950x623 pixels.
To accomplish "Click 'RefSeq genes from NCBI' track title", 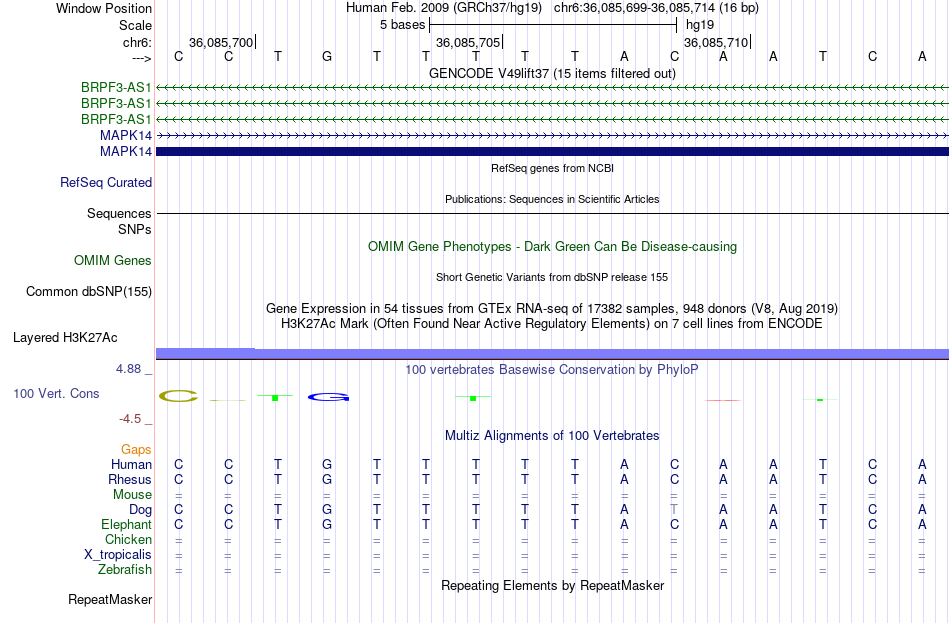I will coord(552,168).
